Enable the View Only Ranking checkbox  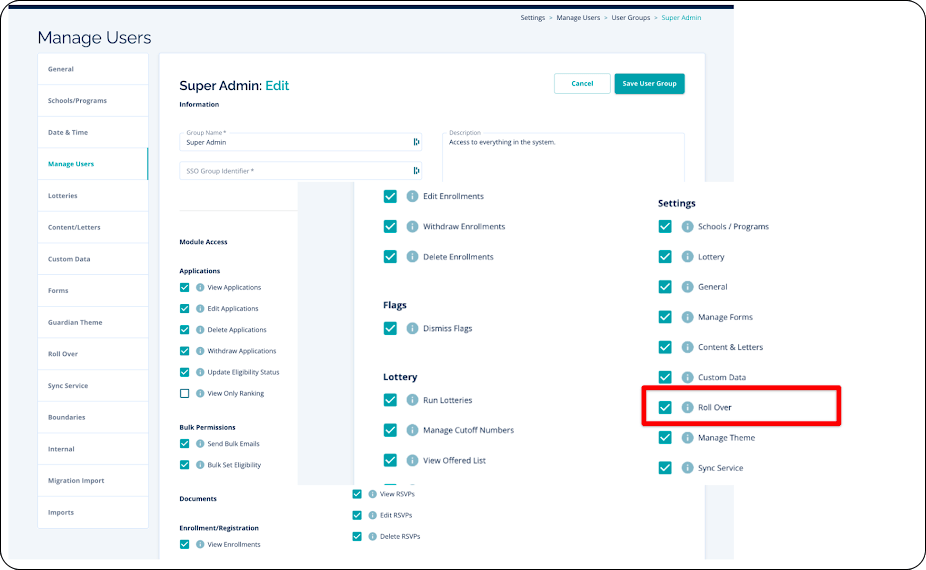pos(185,394)
